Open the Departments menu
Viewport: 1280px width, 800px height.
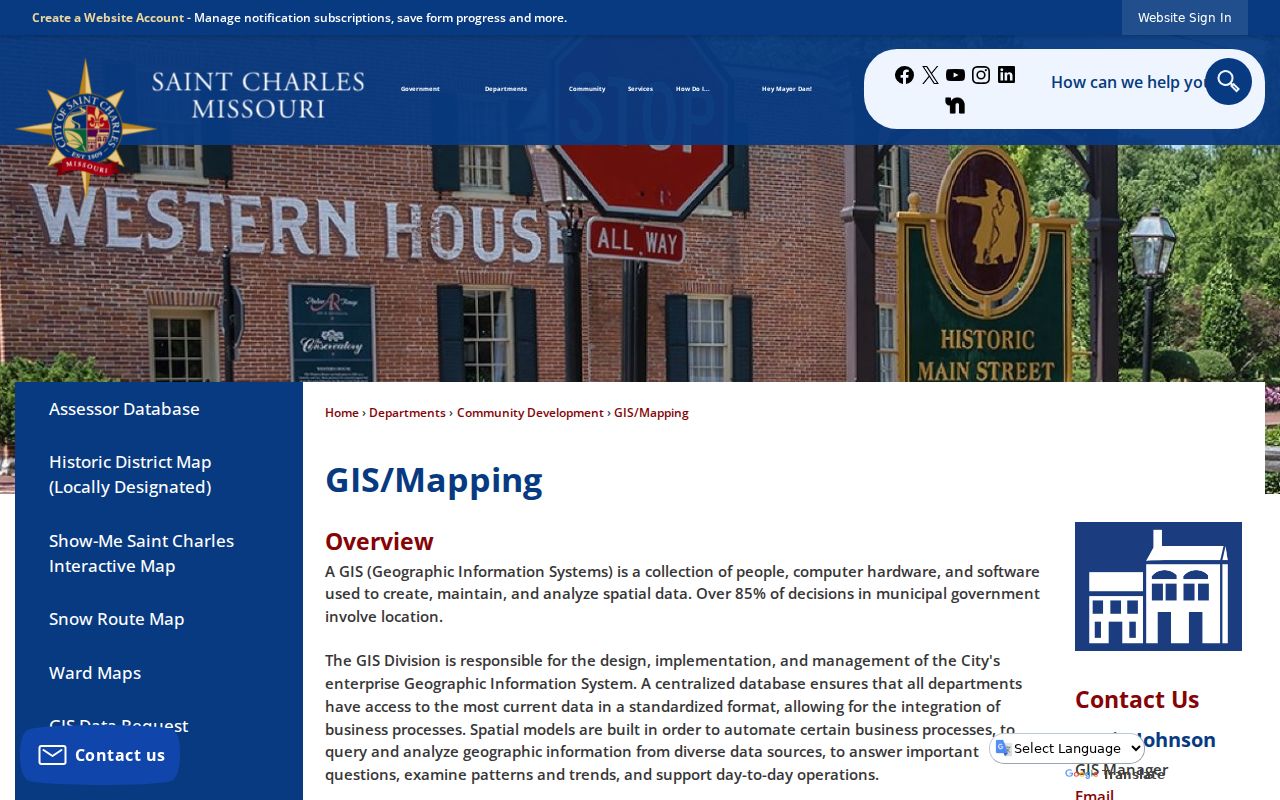tap(506, 89)
